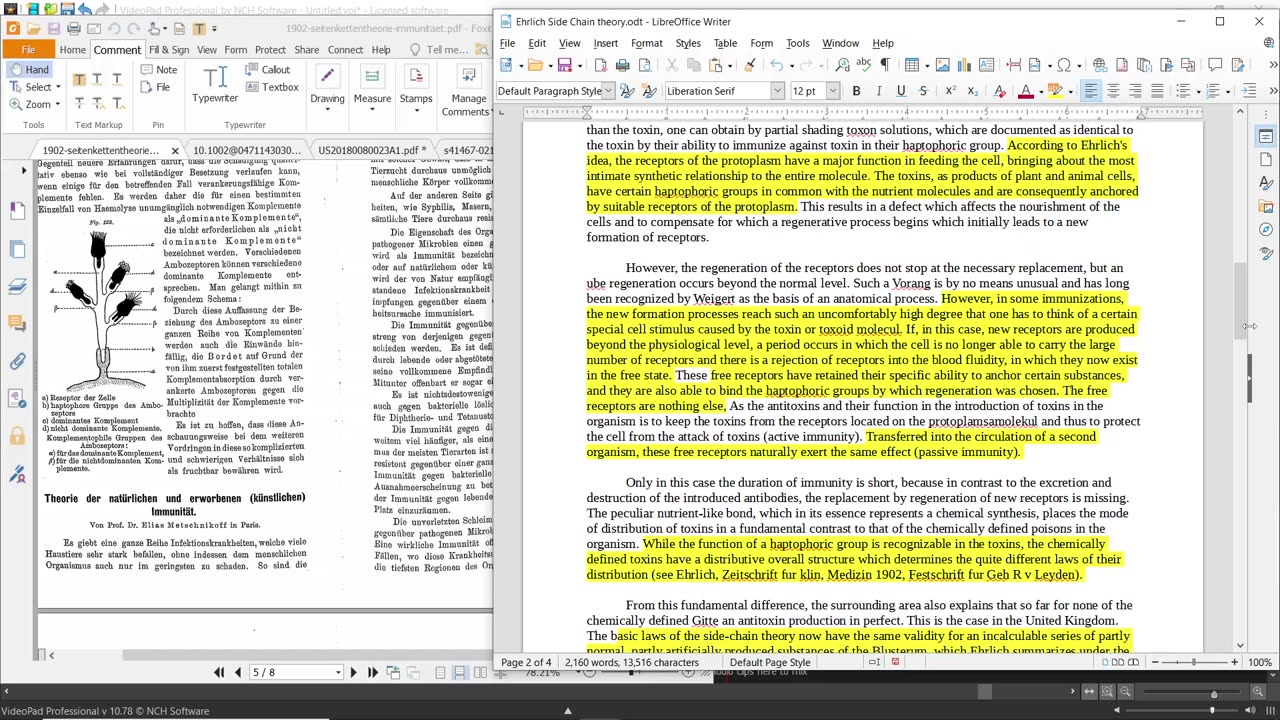Center paragraph alignment in Writer
This screenshot has height=720, width=1280.
(x=1113, y=91)
